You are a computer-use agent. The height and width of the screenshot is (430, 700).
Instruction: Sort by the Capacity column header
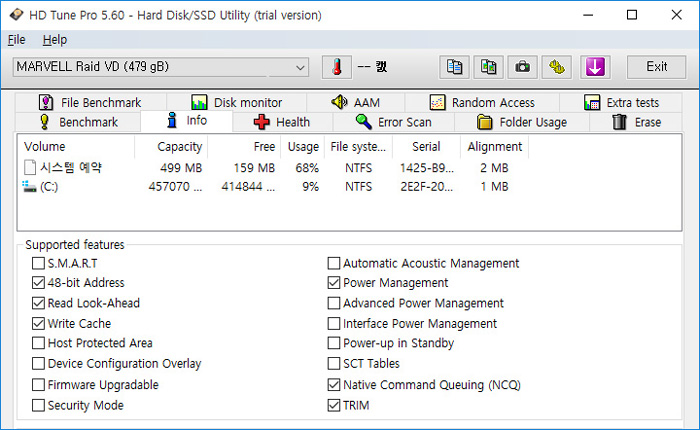pos(171,146)
